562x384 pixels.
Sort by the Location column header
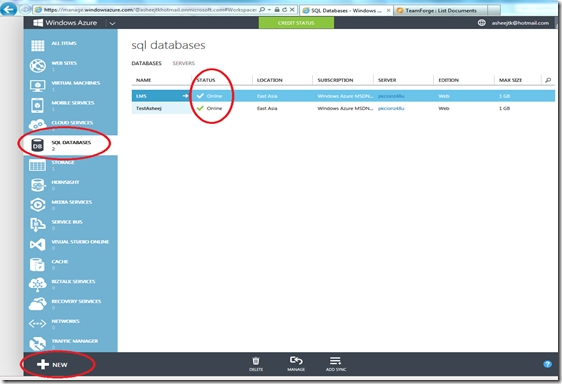click(270, 80)
